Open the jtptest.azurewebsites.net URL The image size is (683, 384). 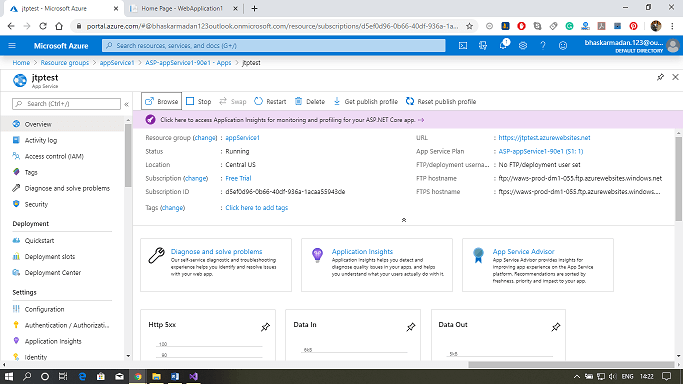(x=544, y=138)
